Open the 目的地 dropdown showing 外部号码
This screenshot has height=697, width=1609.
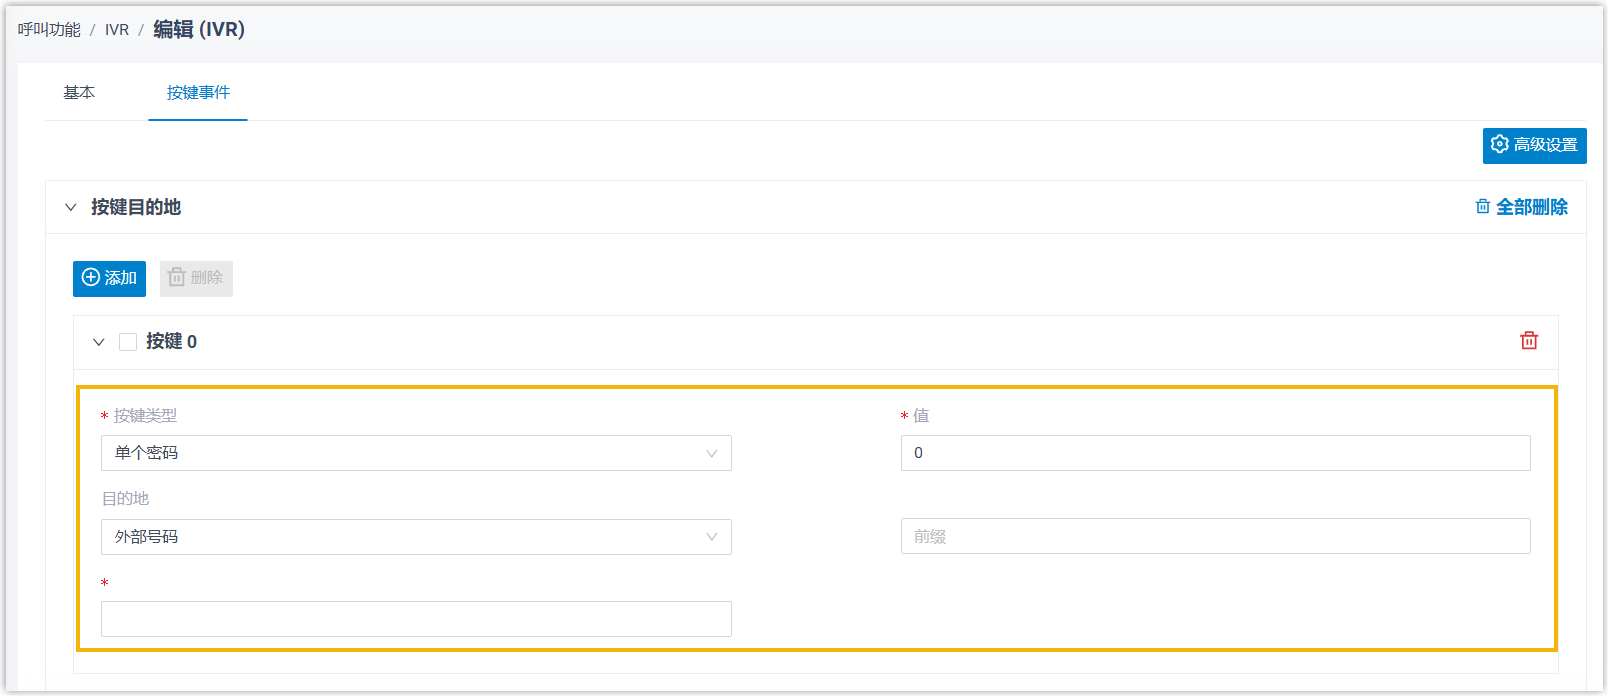click(x=416, y=537)
